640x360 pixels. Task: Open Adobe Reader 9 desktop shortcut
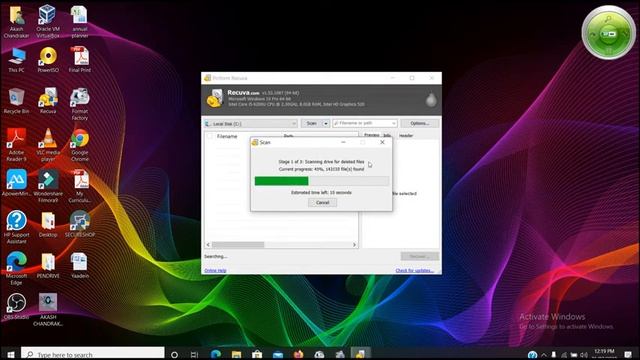[16, 145]
